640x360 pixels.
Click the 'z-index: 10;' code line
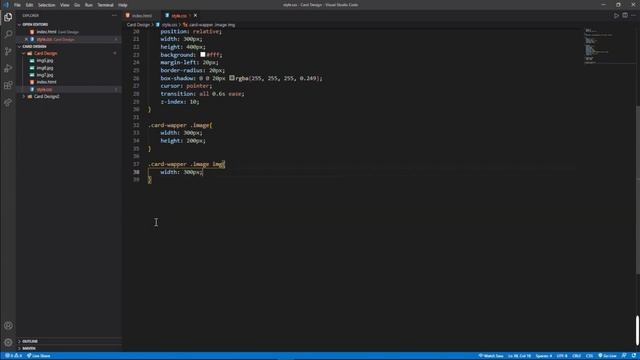[180, 102]
